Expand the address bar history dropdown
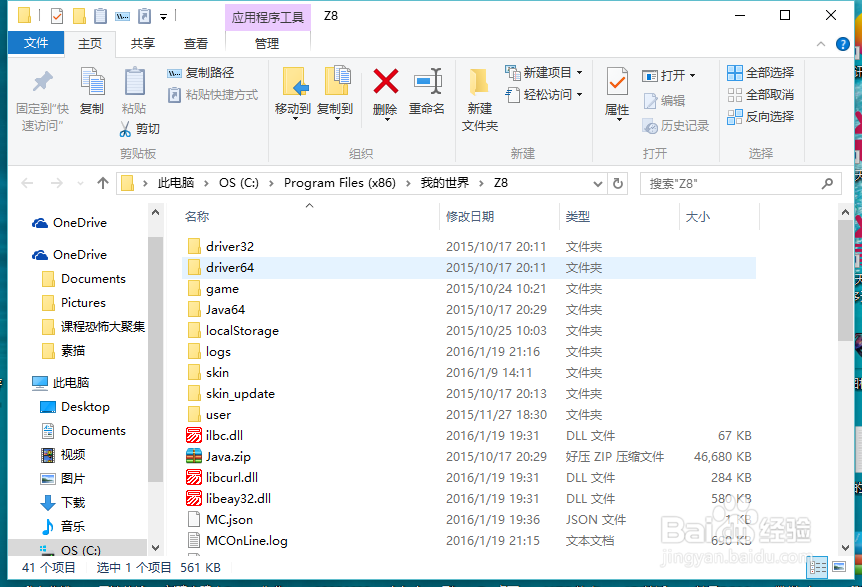Image resolution: width=862 pixels, height=587 pixels. pyautogui.click(x=598, y=184)
